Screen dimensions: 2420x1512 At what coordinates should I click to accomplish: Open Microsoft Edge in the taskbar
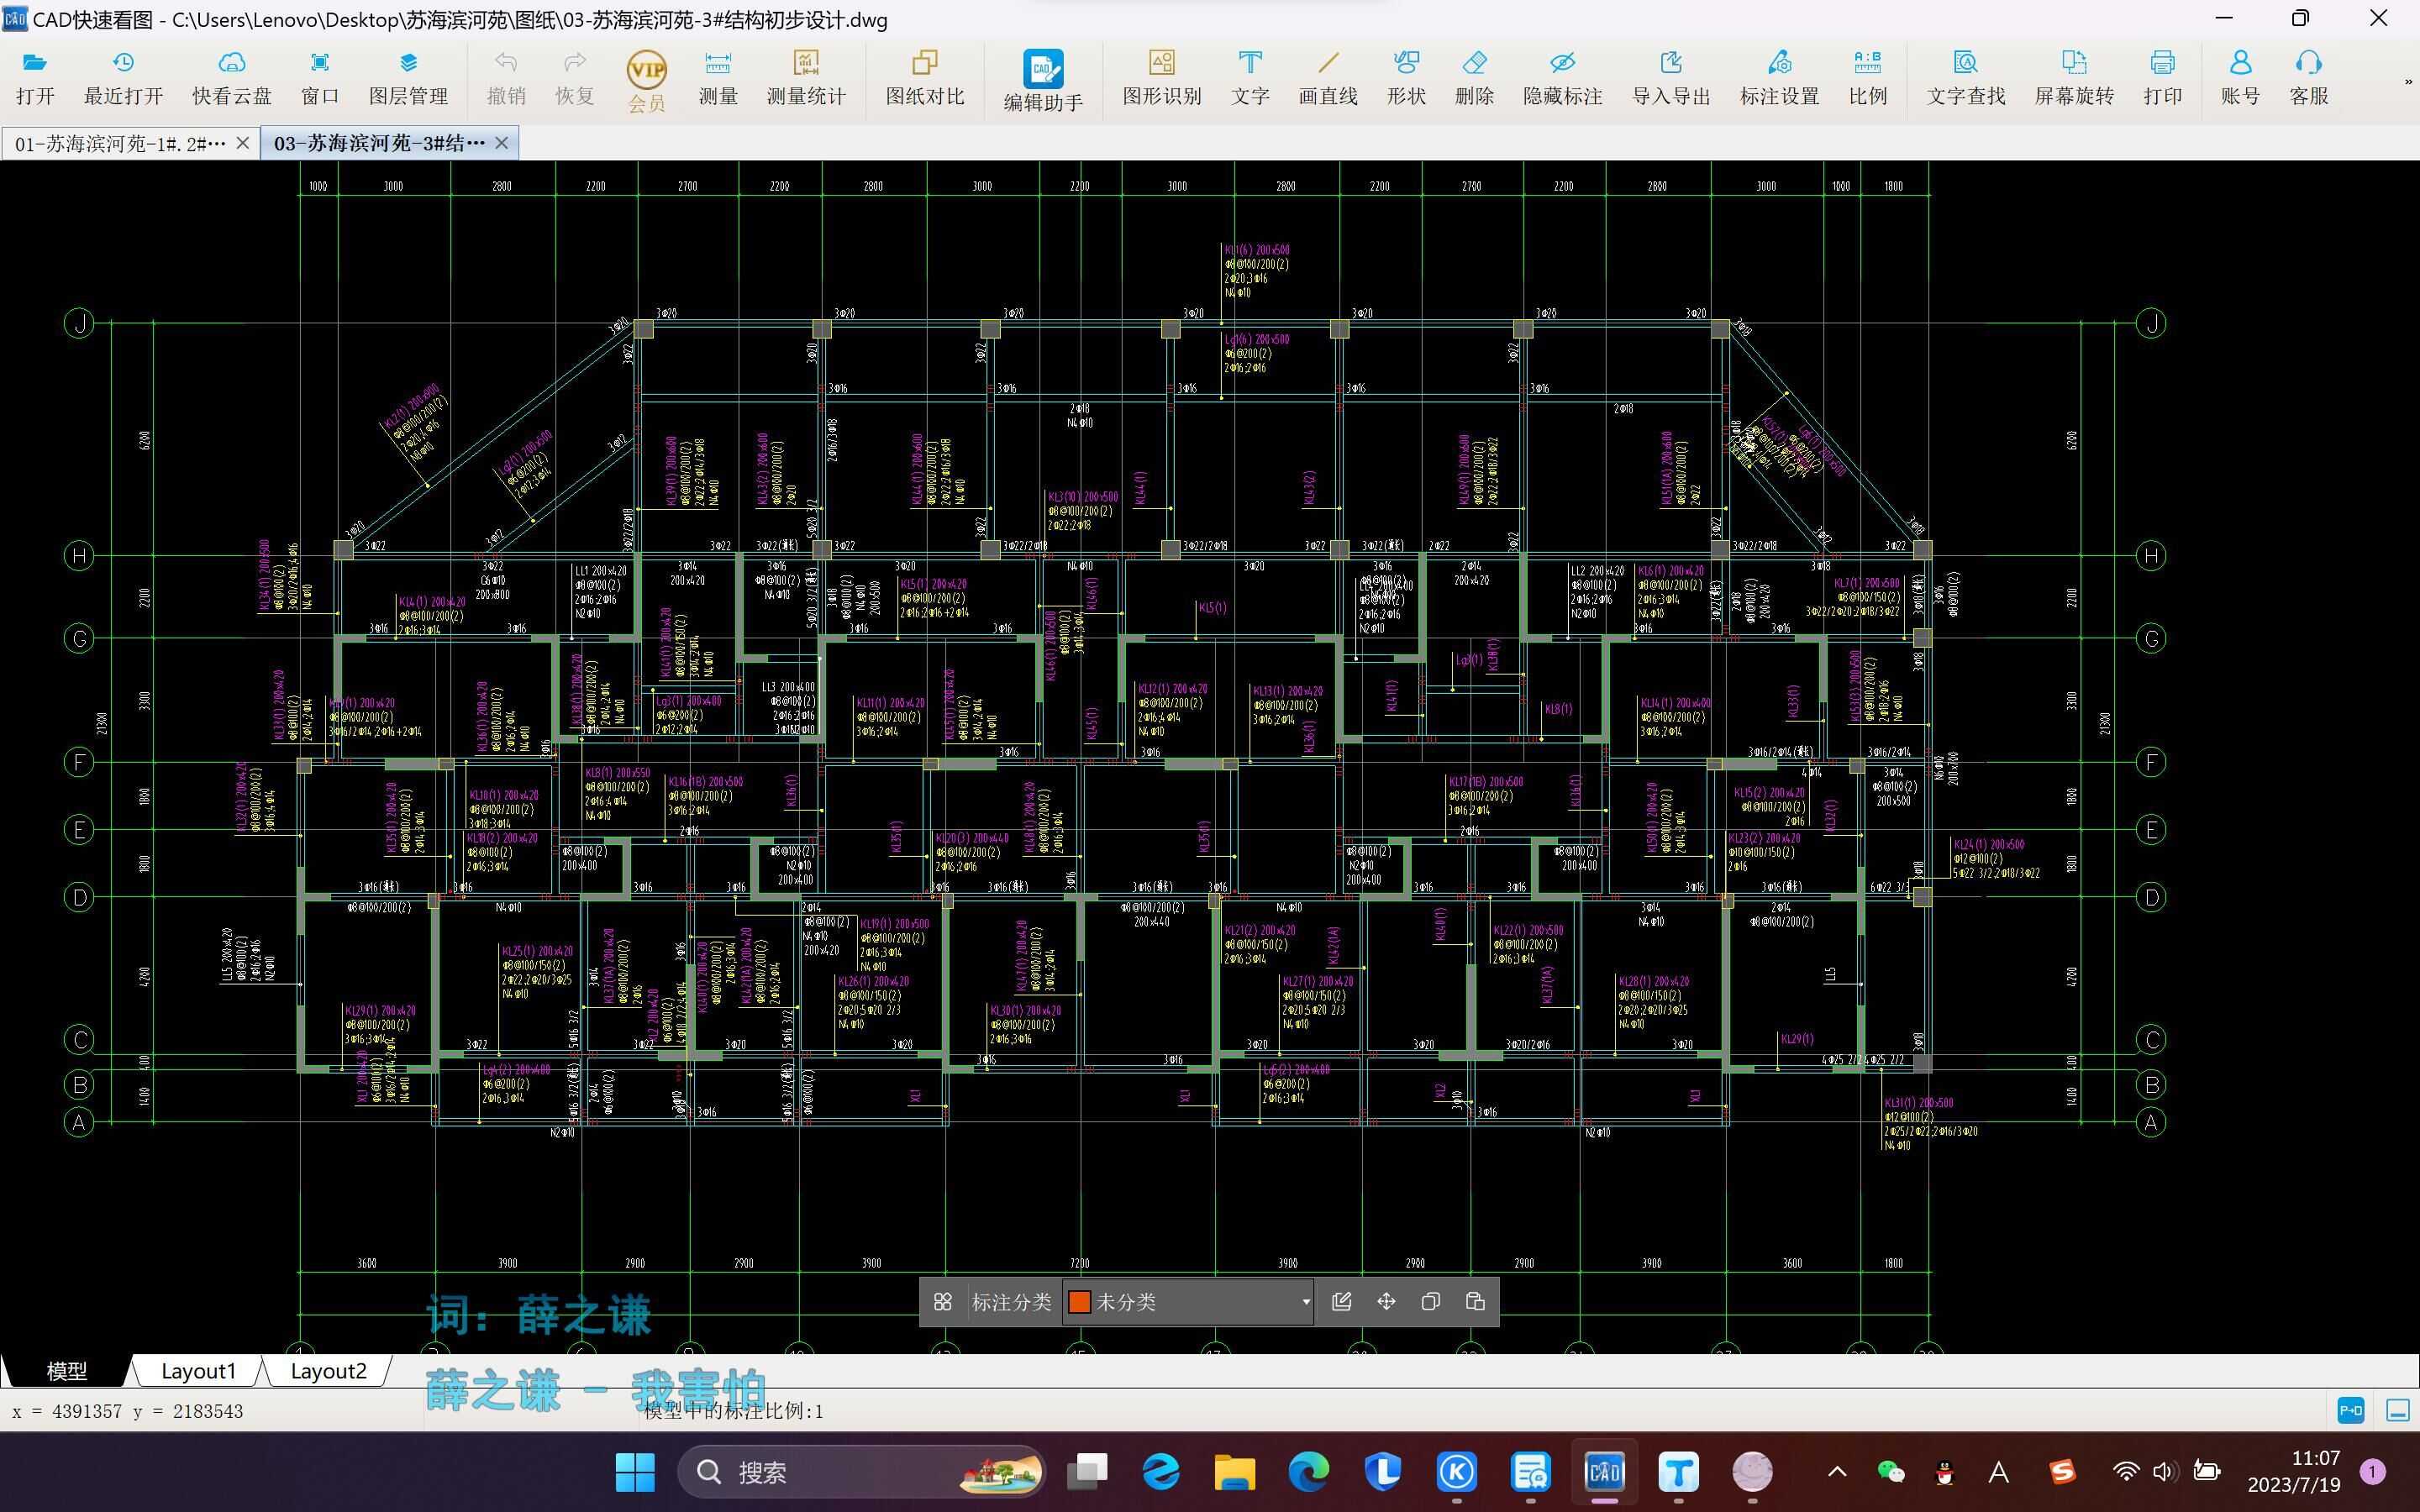[1309, 1472]
